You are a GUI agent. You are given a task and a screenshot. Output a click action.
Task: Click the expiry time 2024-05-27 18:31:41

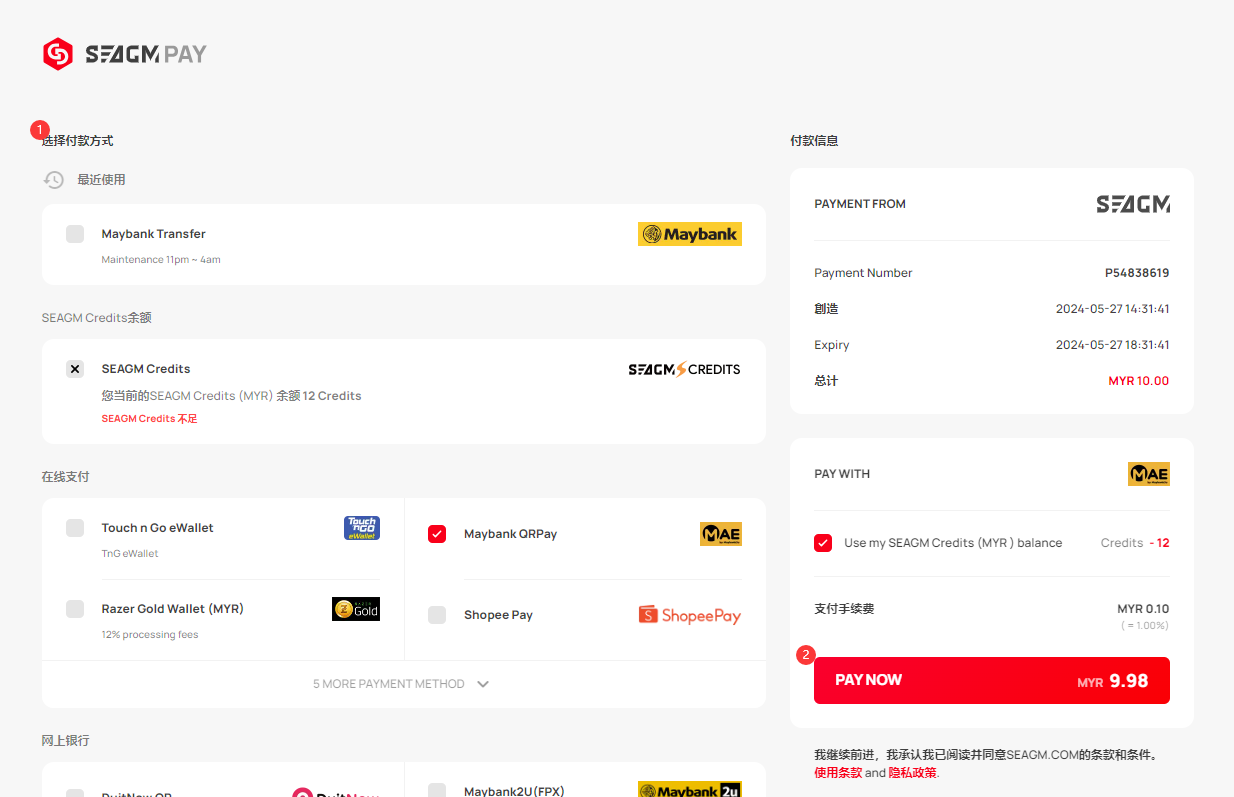coord(1113,345)
